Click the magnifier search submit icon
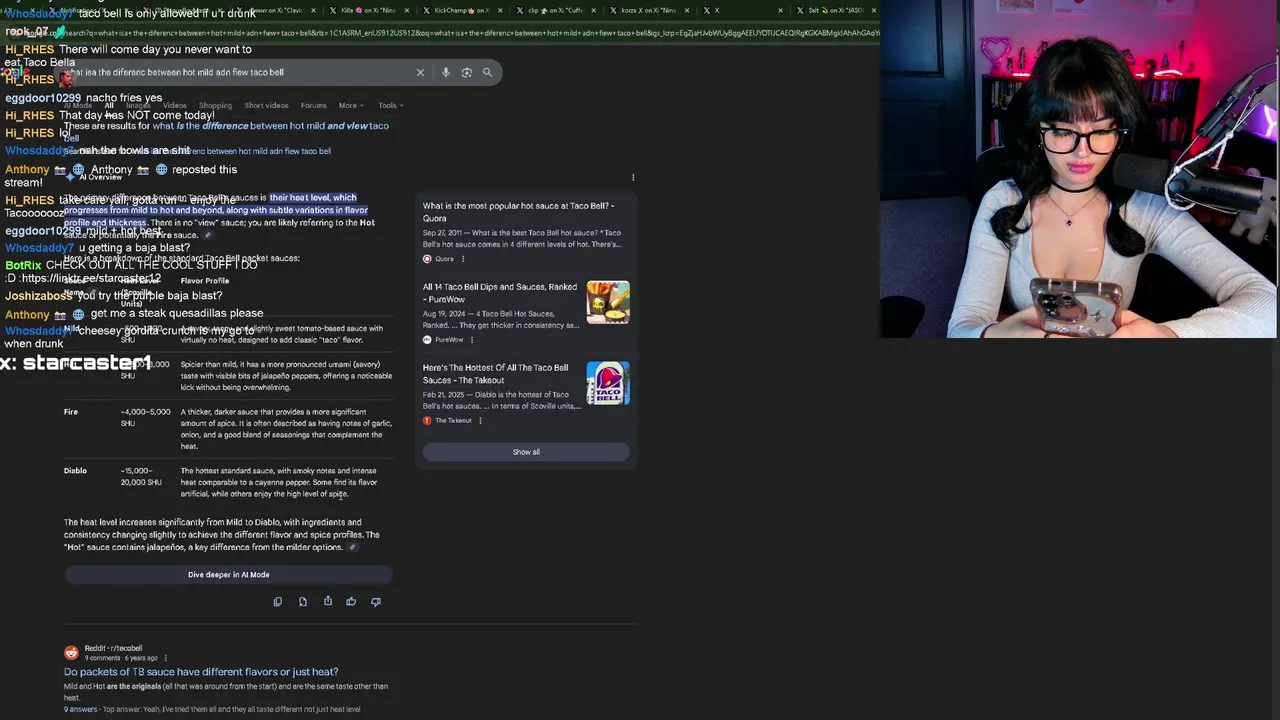This screenshot has height=720, width=1280. coord(487,72)
